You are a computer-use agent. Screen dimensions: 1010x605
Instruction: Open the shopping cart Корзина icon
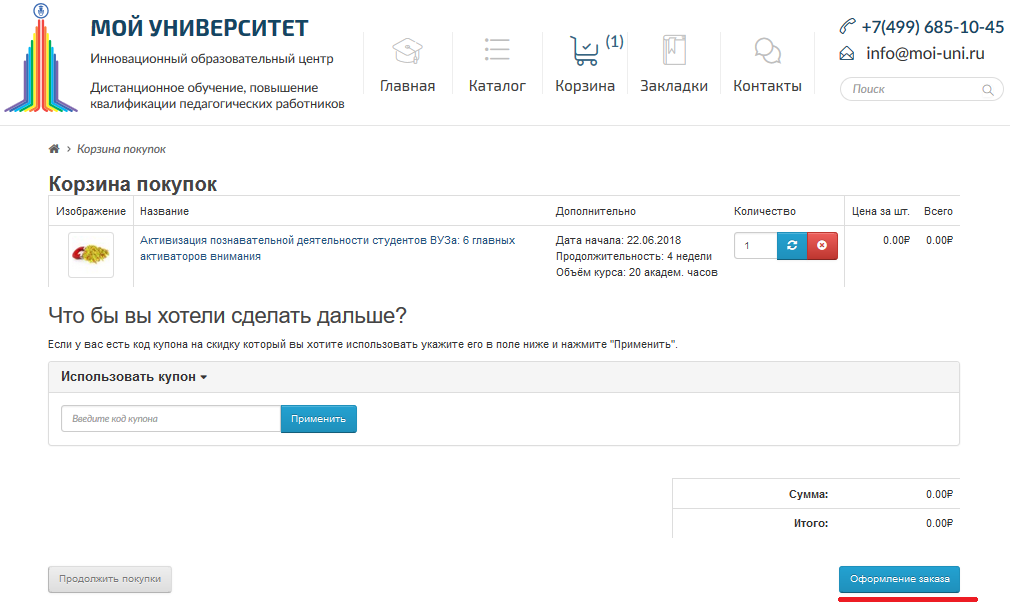pos(584,51)
